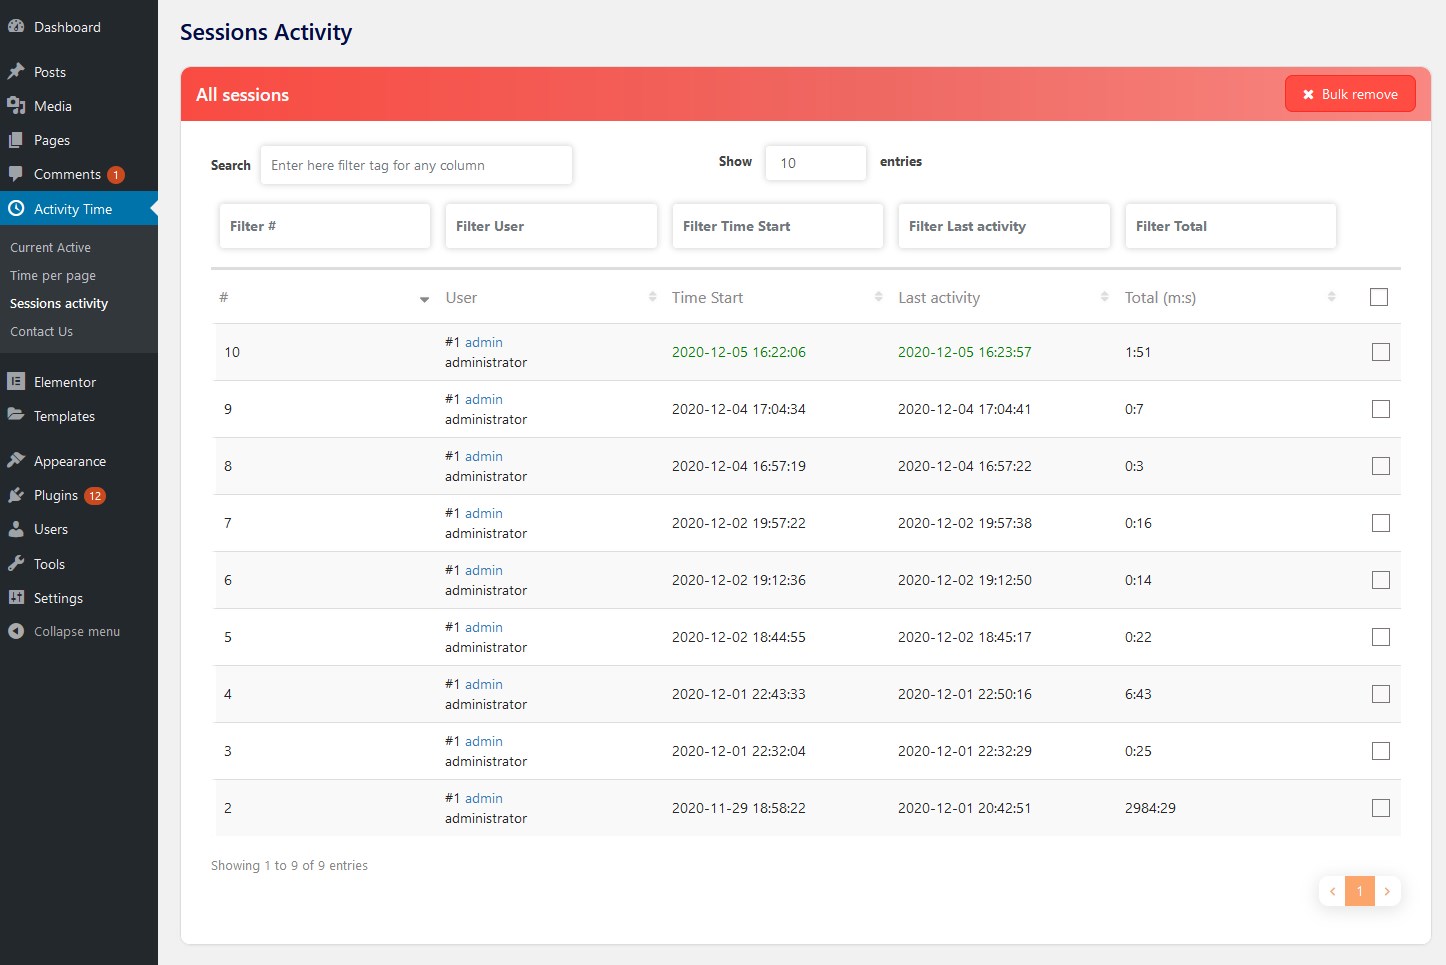1446x965 pixels.
Task: Click the Dashboard gauge icon
Action: (x=16, y=27)
